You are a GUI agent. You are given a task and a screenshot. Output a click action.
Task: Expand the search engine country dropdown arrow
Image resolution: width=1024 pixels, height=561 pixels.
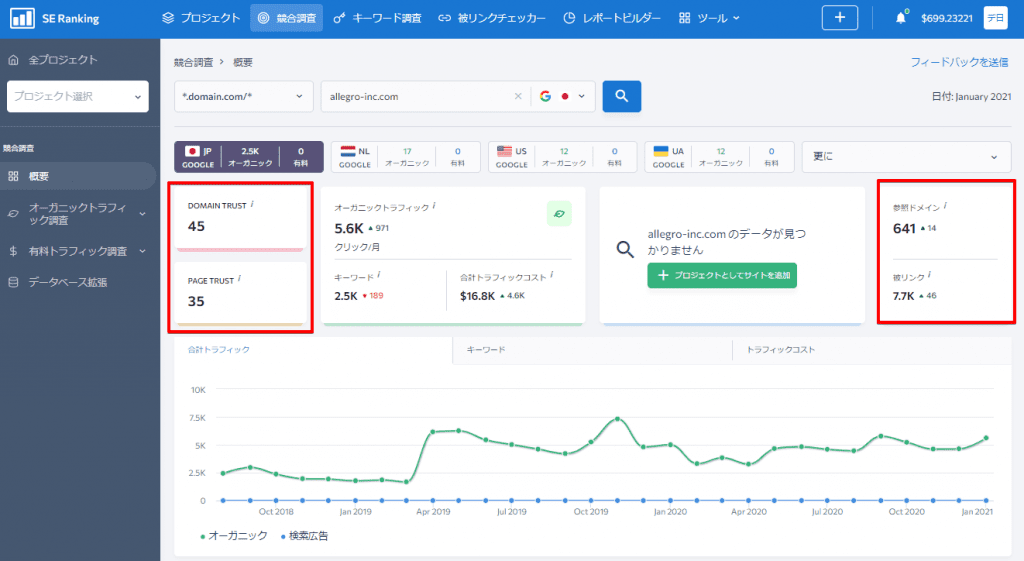point(581,96)
